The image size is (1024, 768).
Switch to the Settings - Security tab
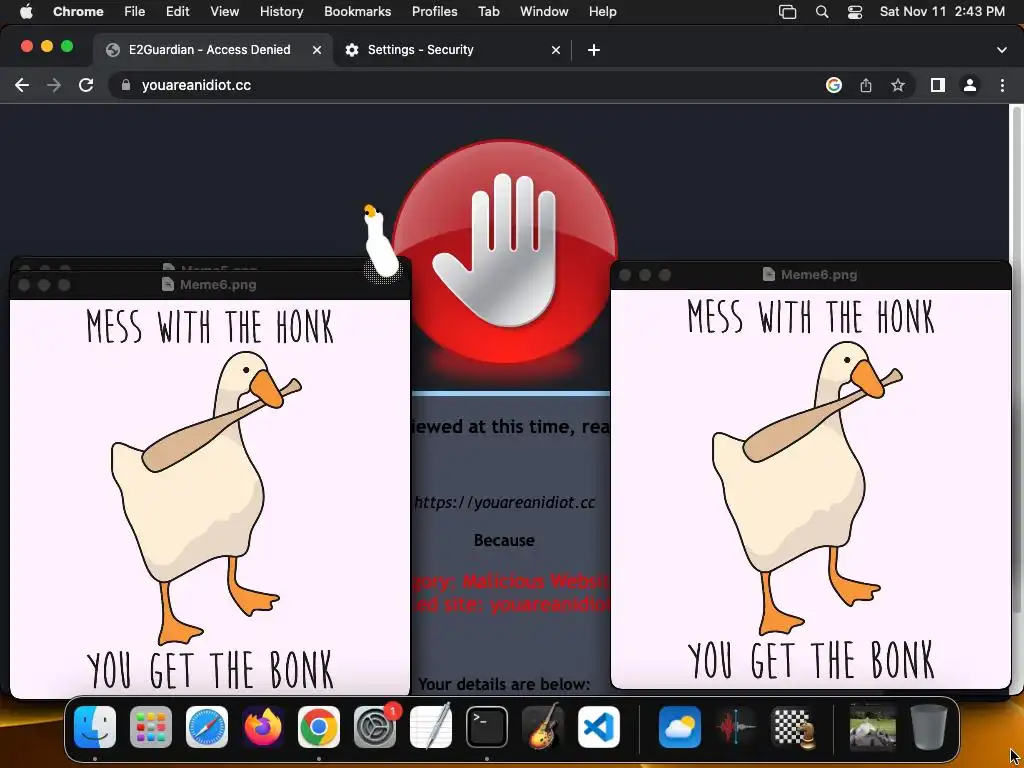point(451,50)
